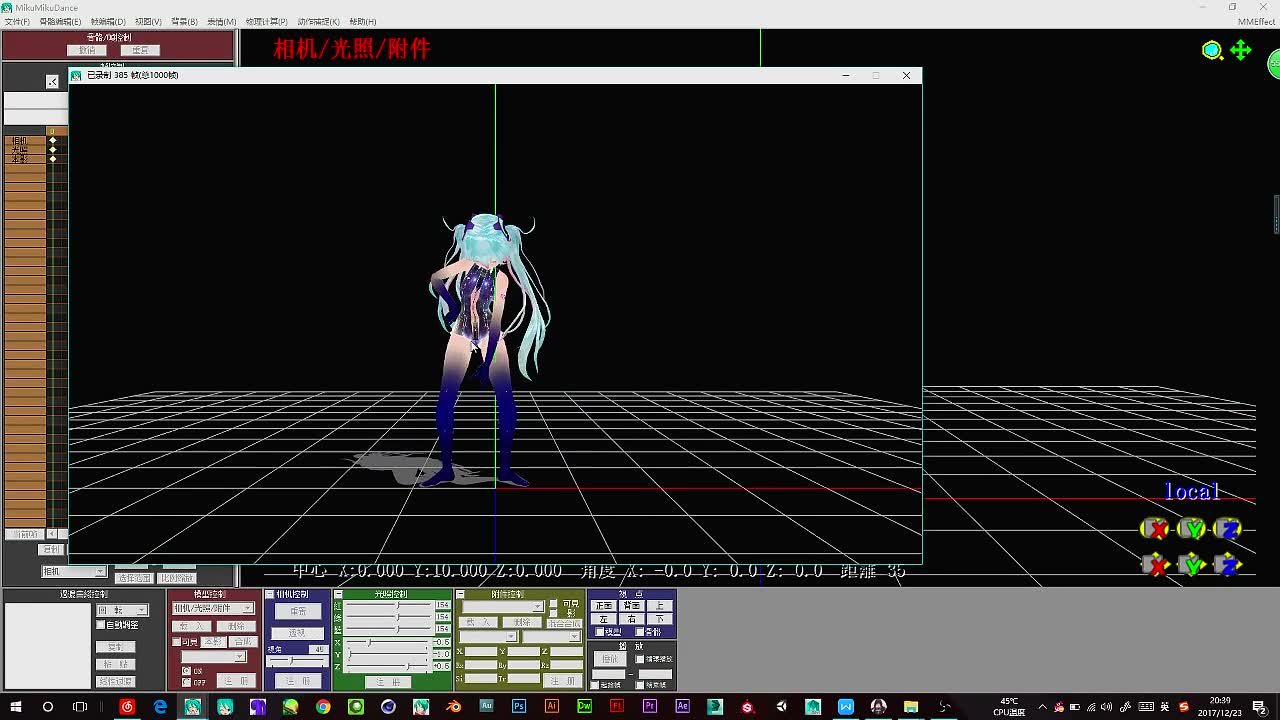Click the lower X axis move icon
This screenshot has width=1280, height=720.
pyautogui.click(x=1155, y=564)
